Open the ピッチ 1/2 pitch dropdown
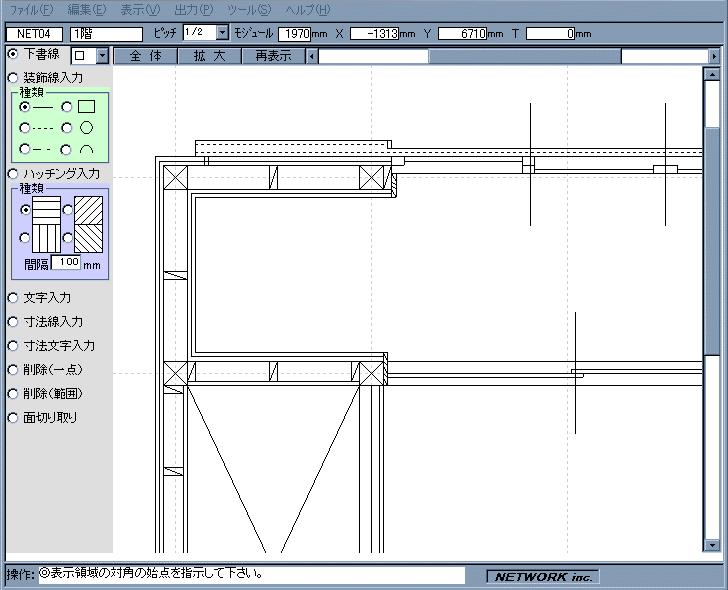Viewport: 728px width, 590px height. [222, 33]
